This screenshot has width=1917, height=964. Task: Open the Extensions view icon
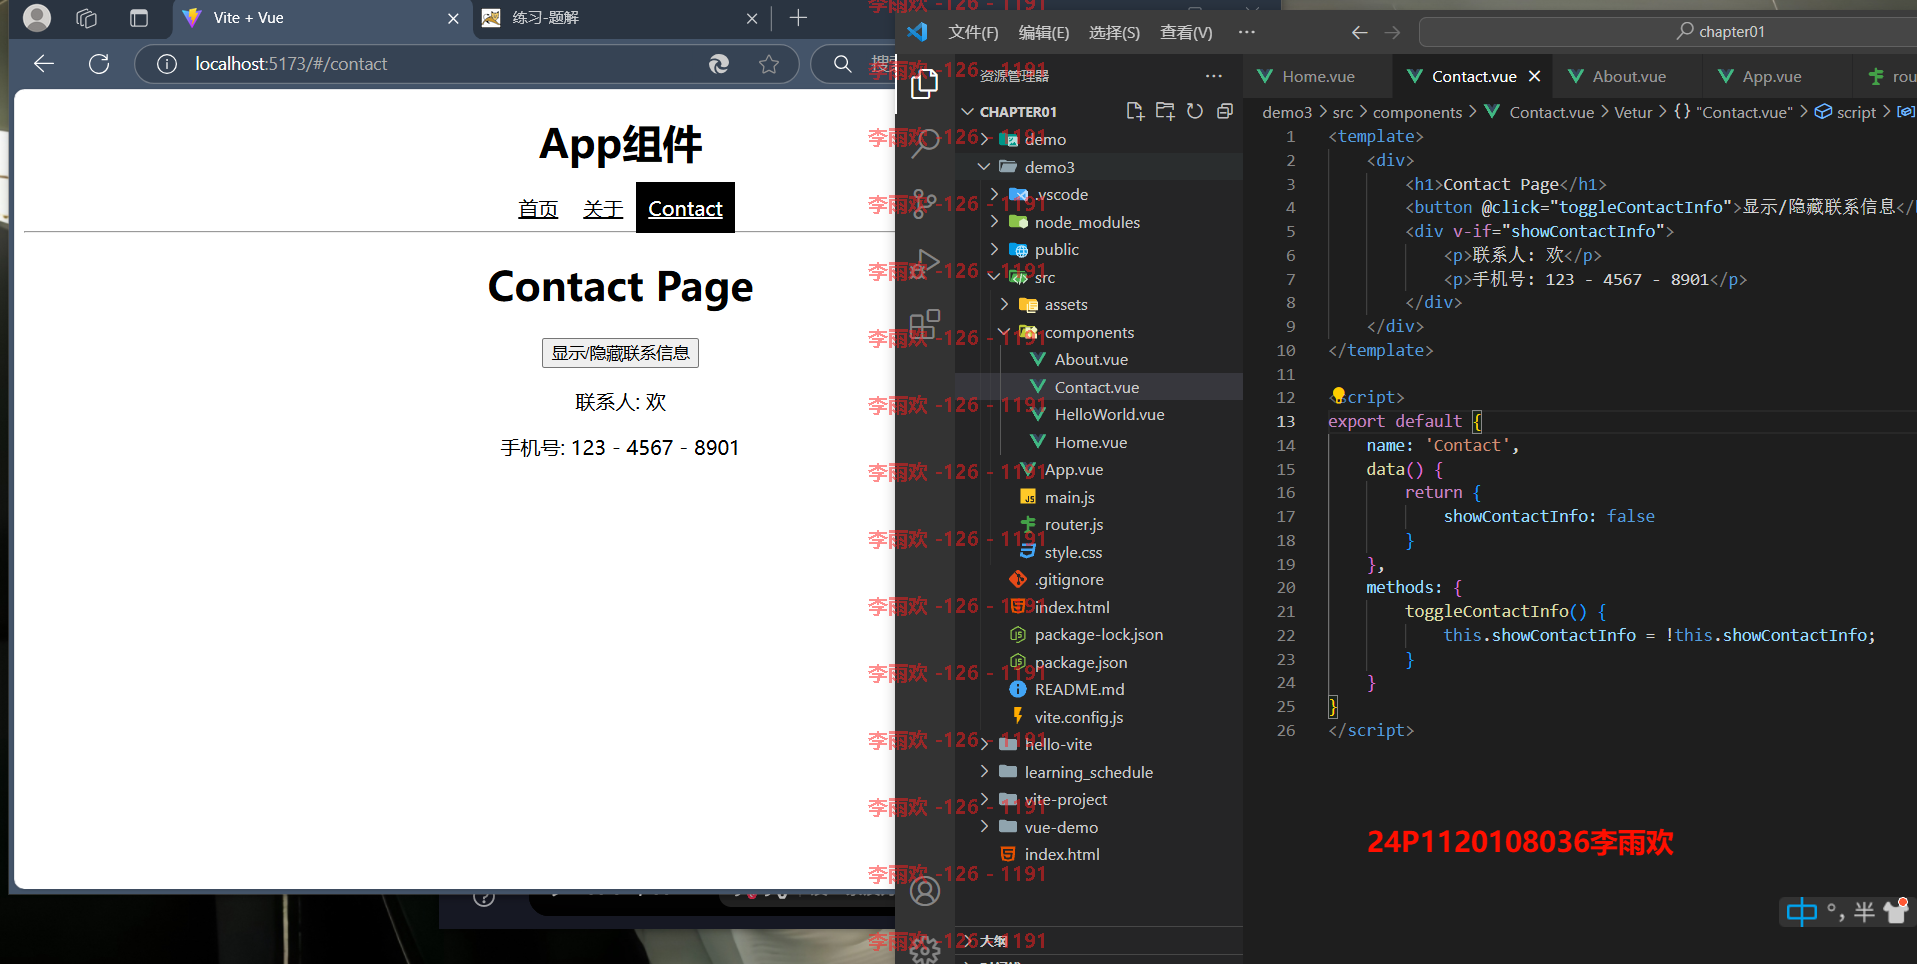925,324
